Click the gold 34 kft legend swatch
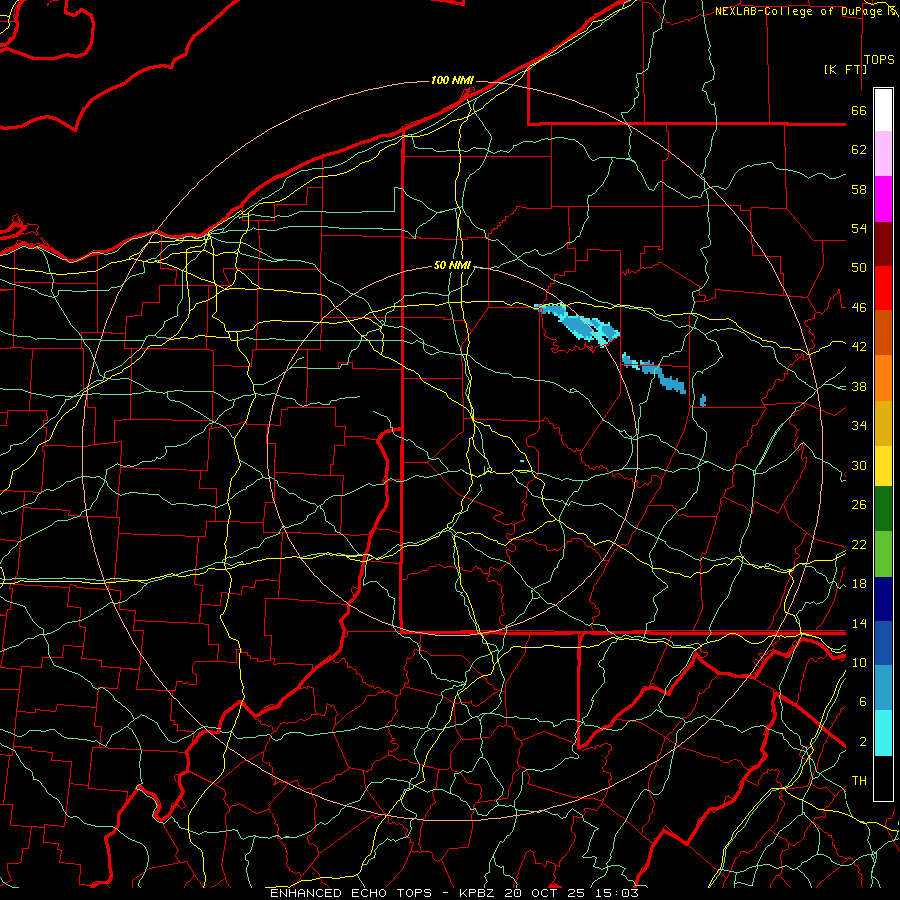Screen dimensions: 900x900 coord(883,422)
